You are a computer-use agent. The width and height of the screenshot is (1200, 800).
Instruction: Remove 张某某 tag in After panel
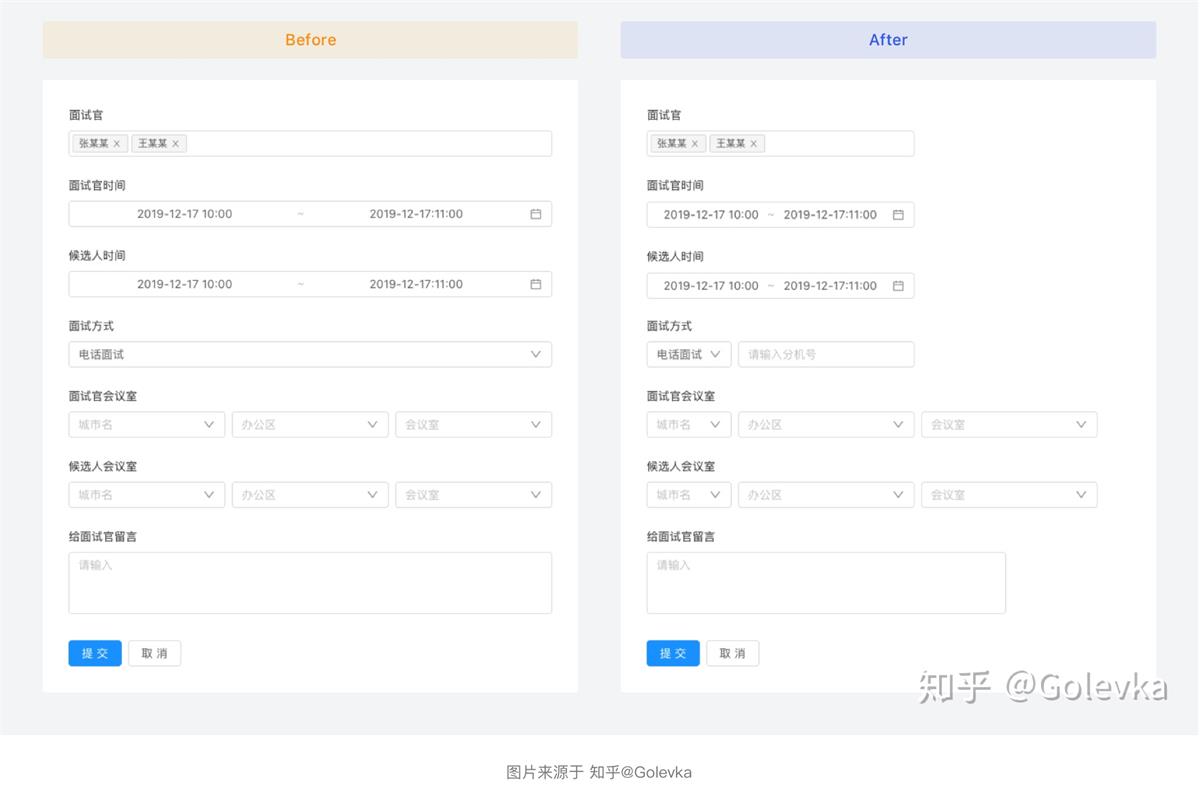point(695,144)
